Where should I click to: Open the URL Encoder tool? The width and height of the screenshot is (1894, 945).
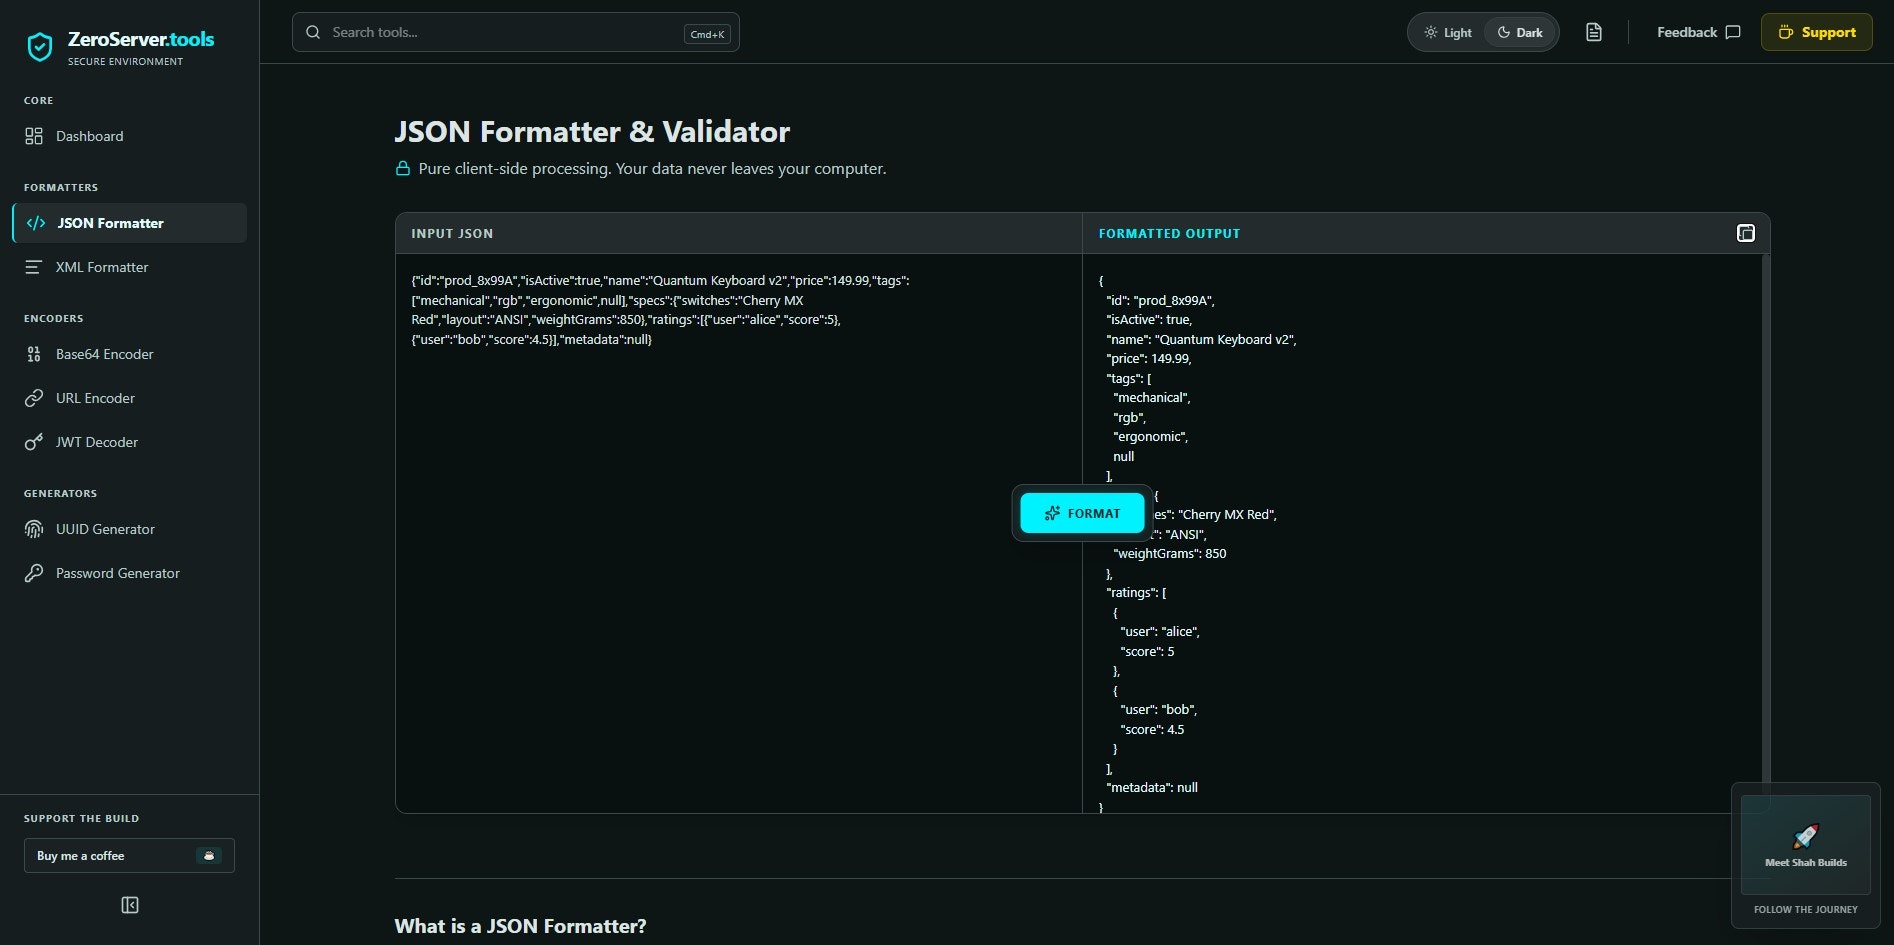pos(129,398)
